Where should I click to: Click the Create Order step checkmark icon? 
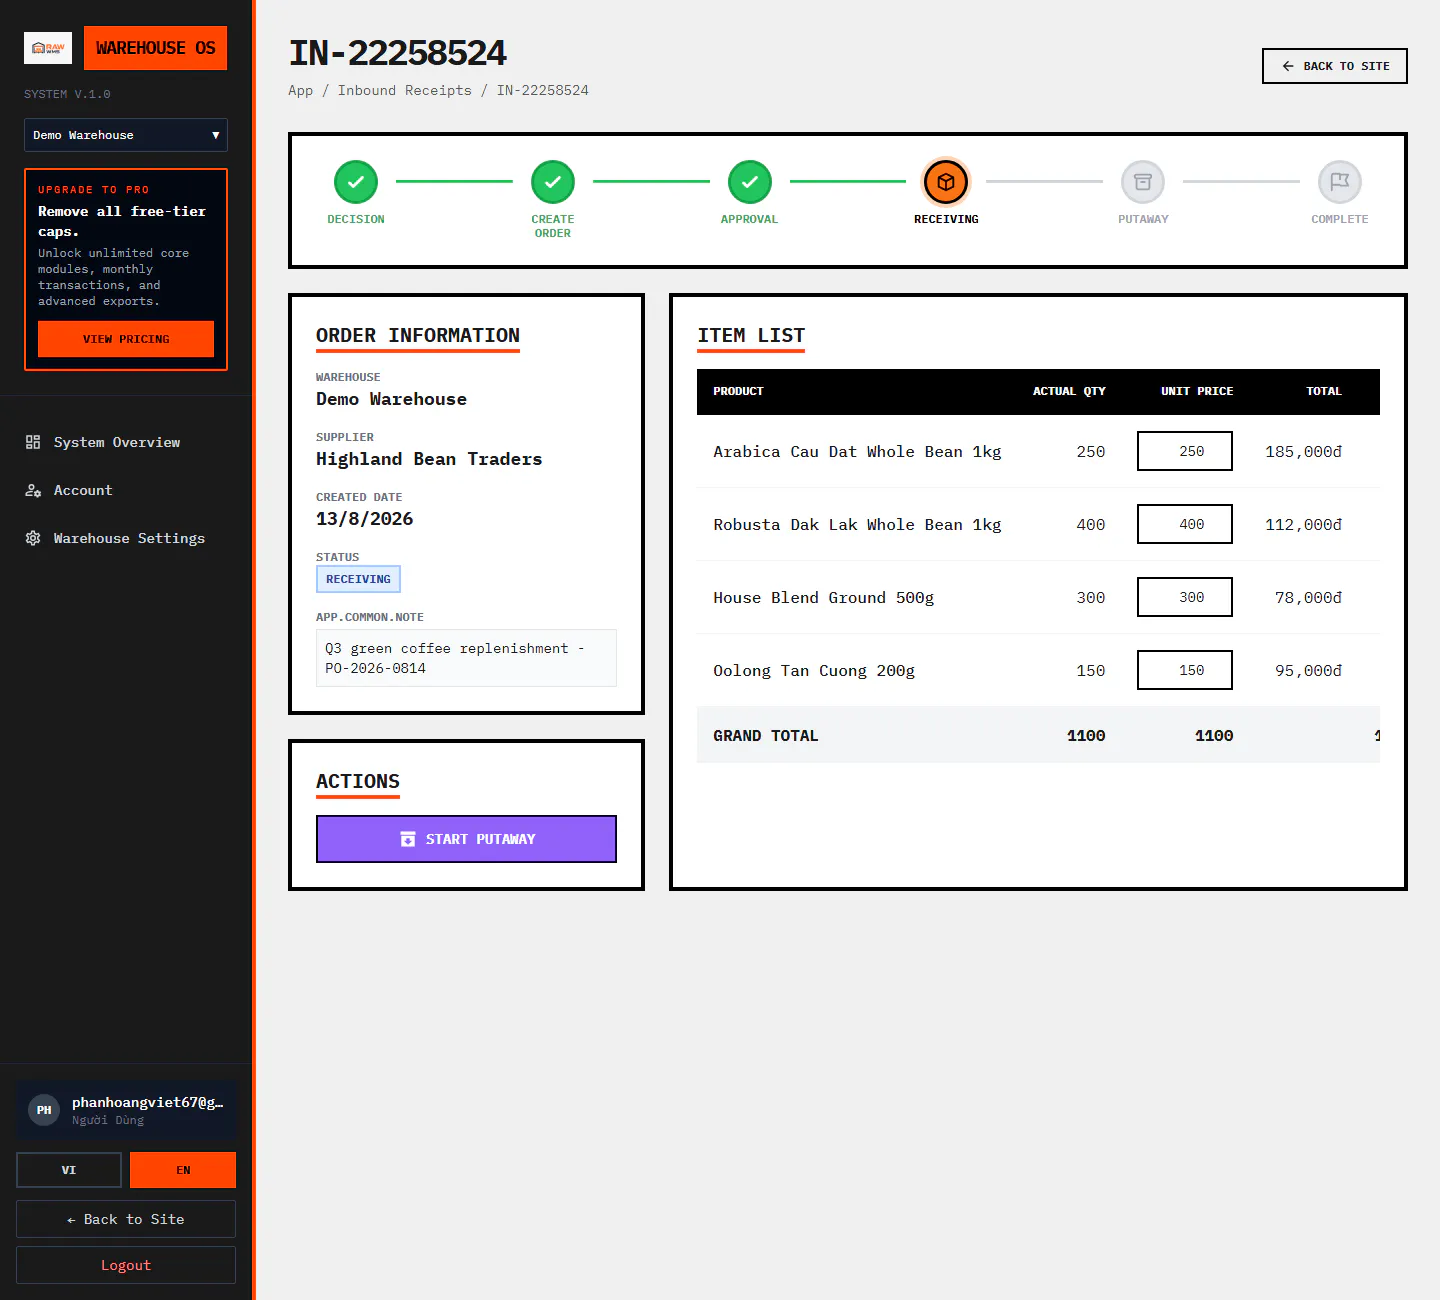553,182
